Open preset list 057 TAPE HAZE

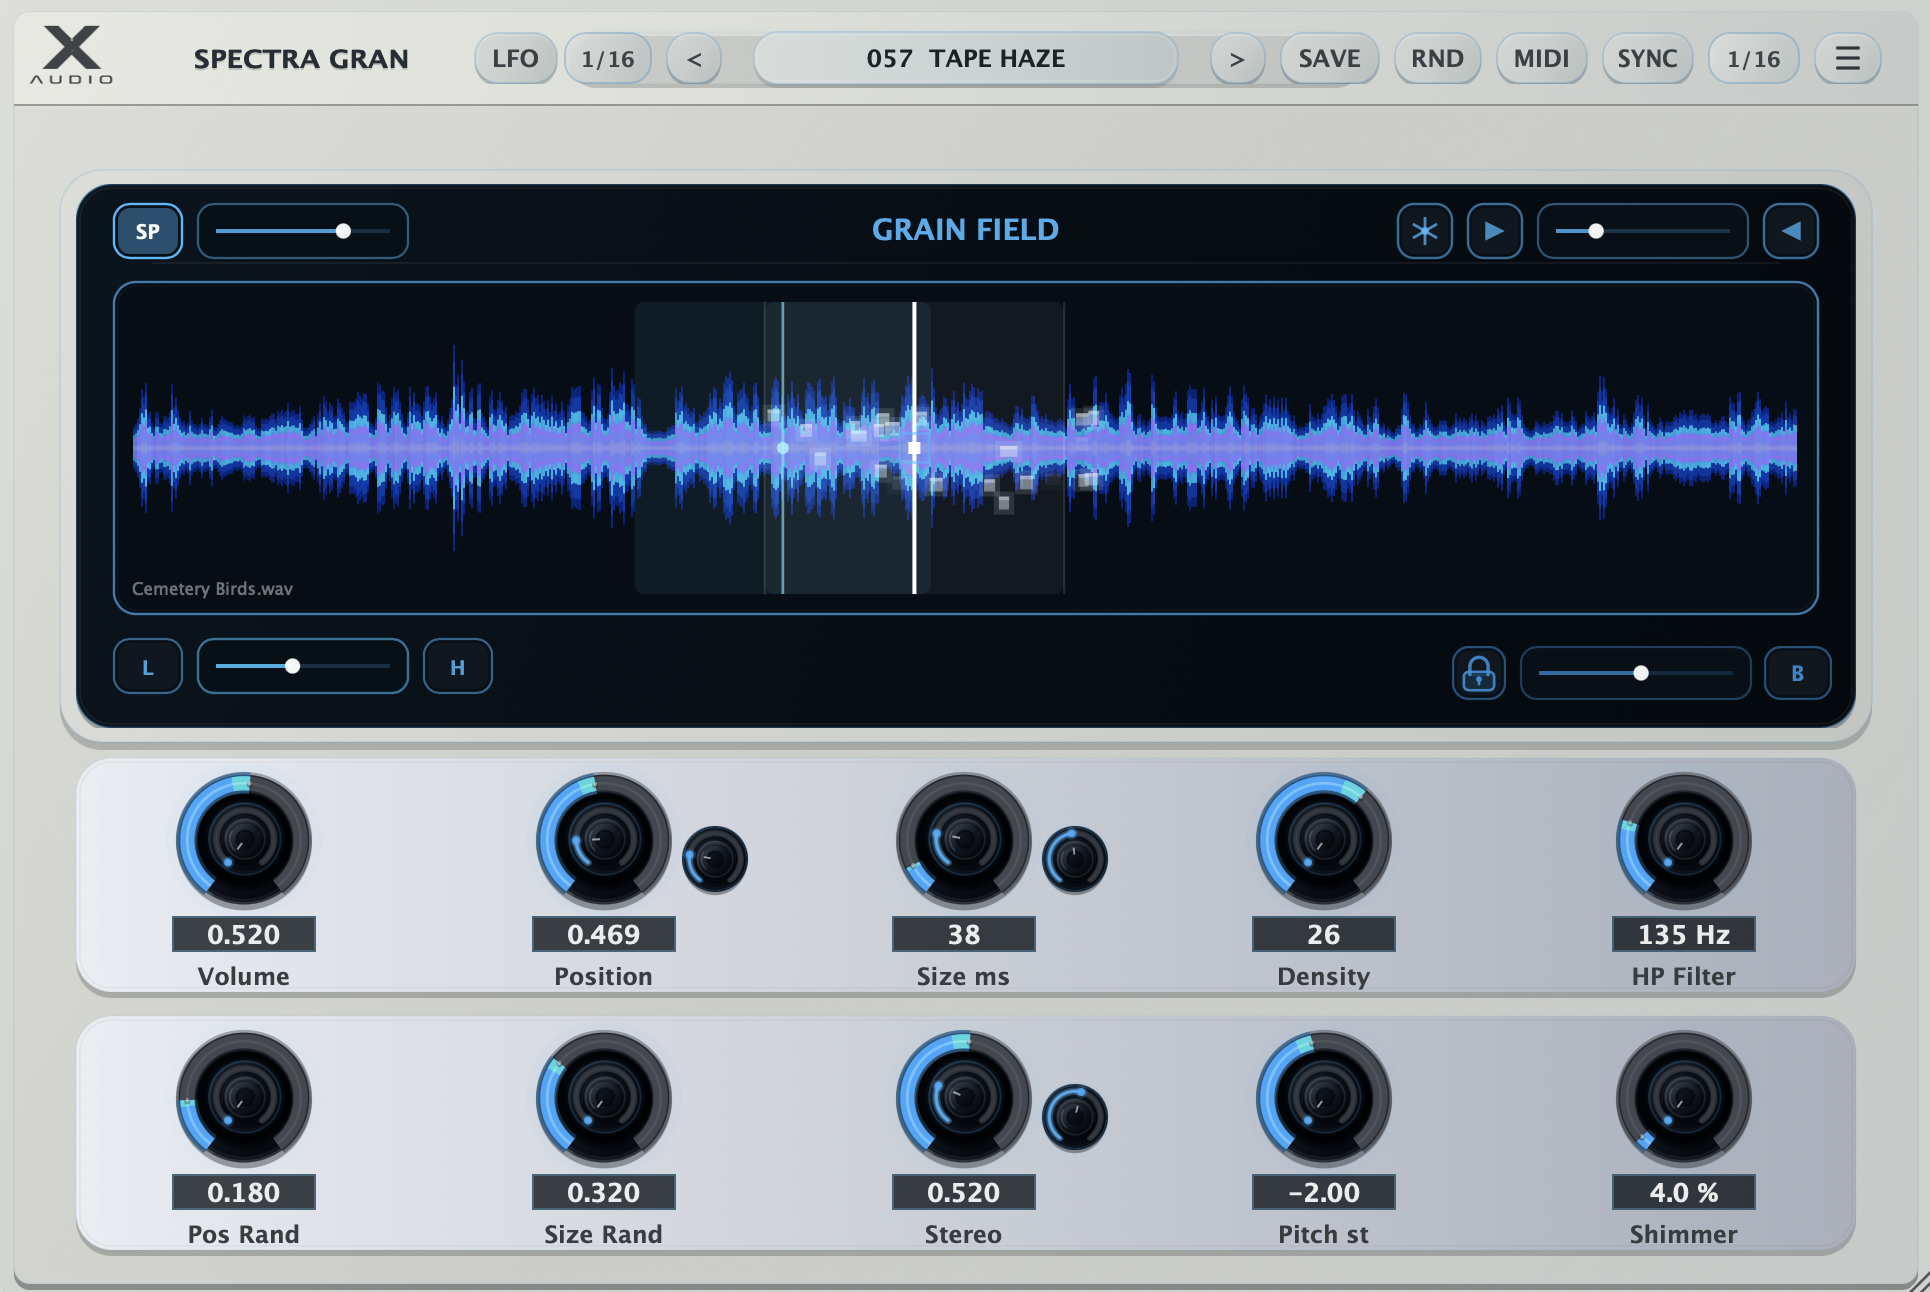[x=965, y=59]
